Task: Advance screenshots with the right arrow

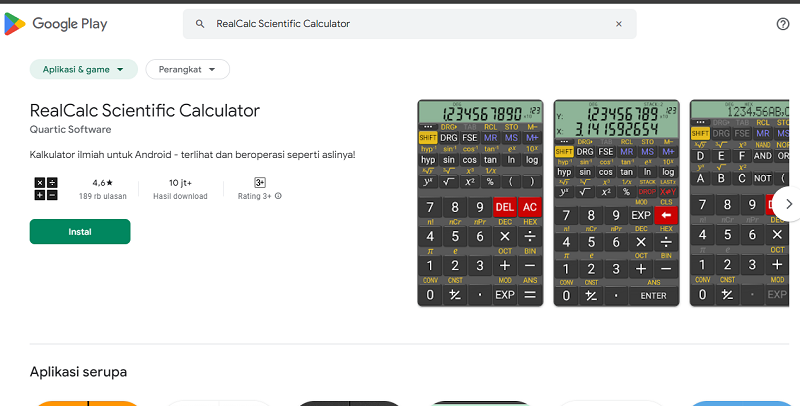Action: 788,204
